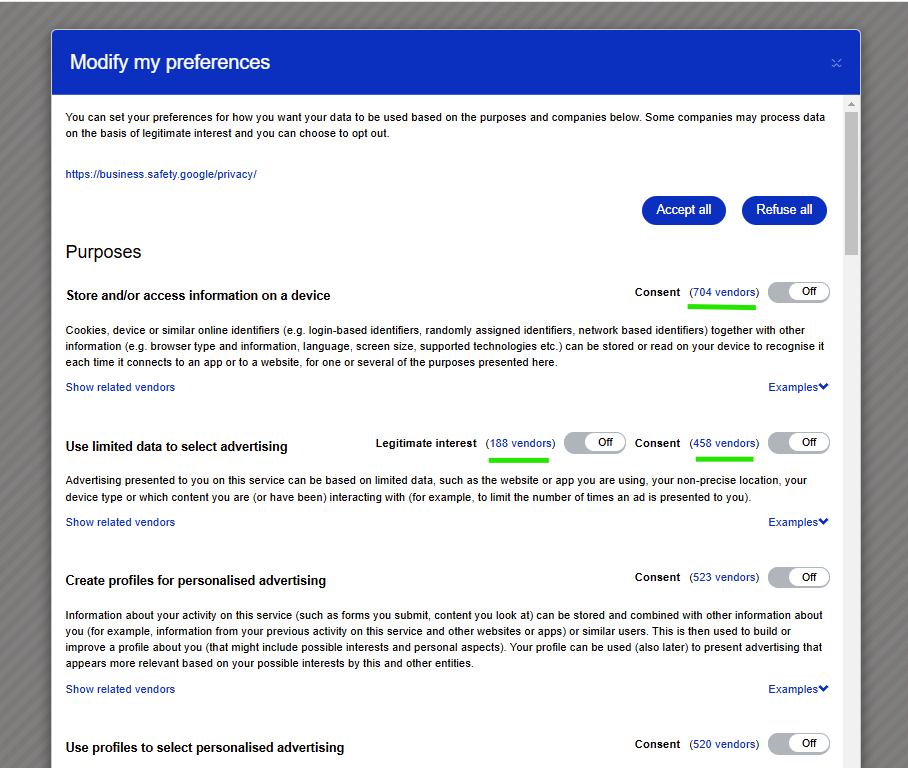This screenshot has width=908, height=768.
Task: Toggle consent for Store and/or access information
Action: [x=798, y=292]
